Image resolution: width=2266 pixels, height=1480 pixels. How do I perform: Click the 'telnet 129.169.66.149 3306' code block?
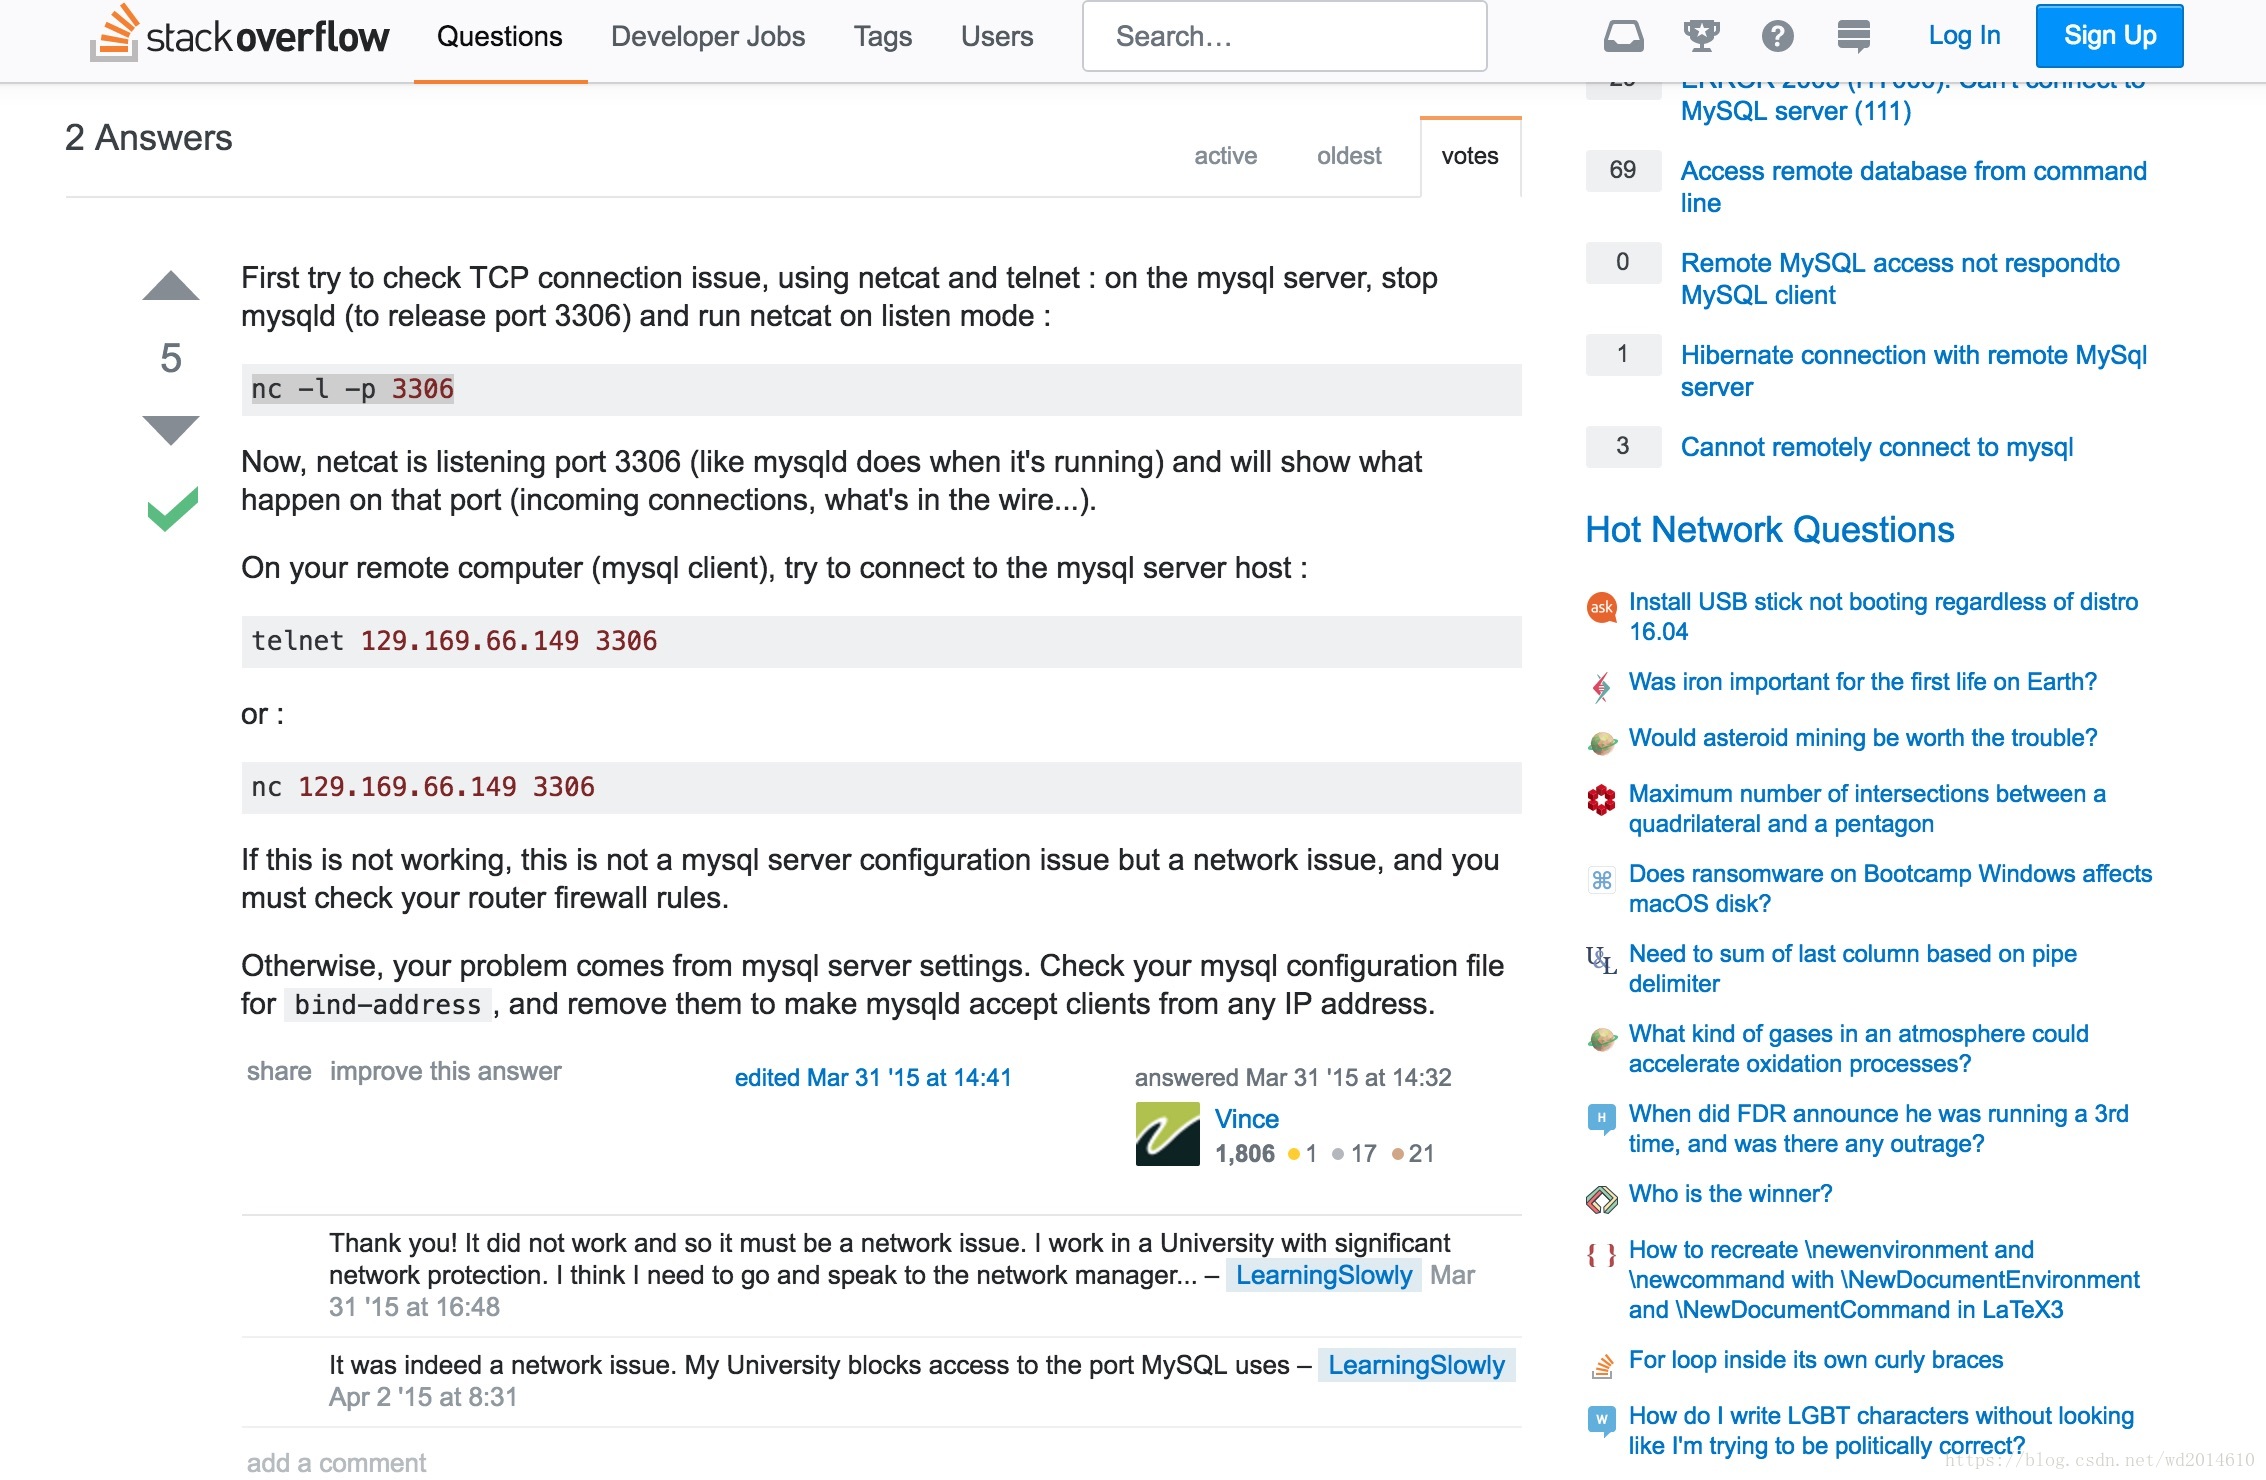tap(881, 641)
